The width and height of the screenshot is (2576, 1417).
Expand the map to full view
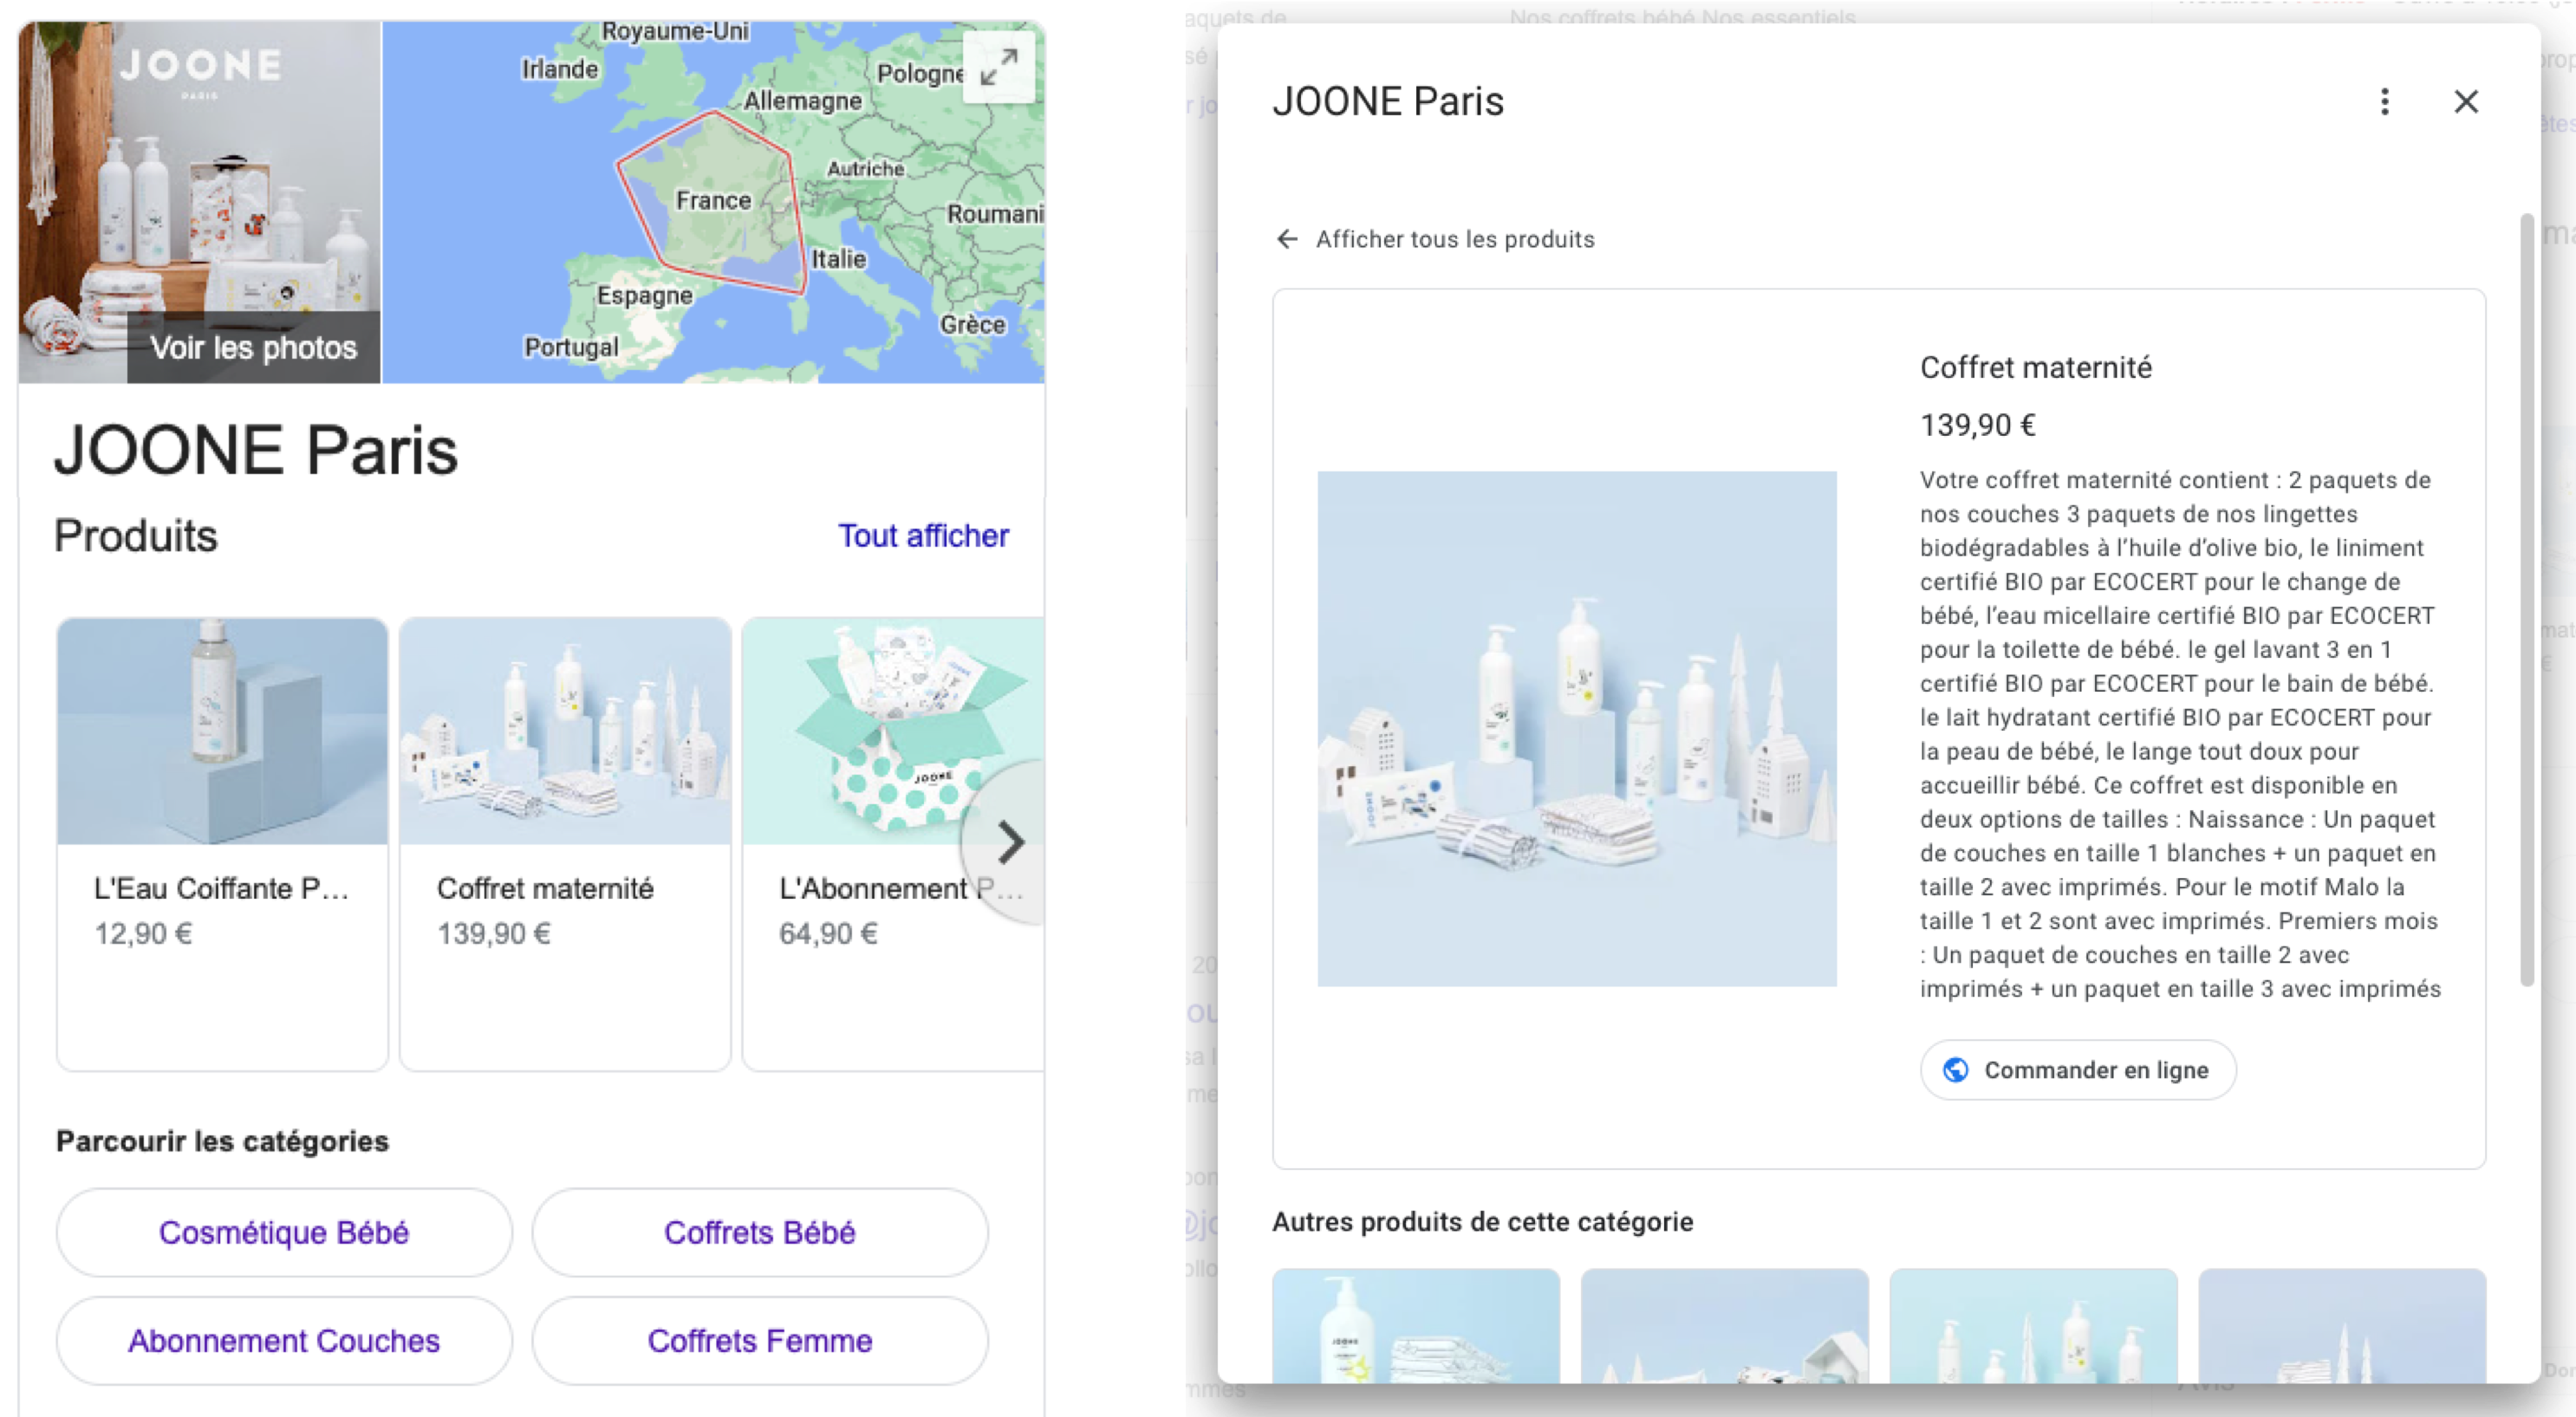coord(998,67)
